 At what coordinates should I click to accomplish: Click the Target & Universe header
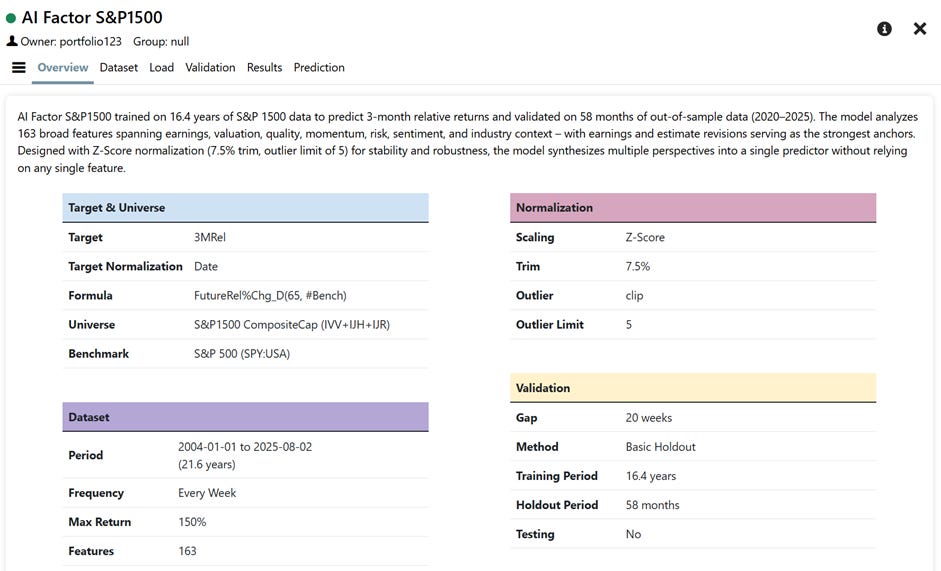coord(245,208)
